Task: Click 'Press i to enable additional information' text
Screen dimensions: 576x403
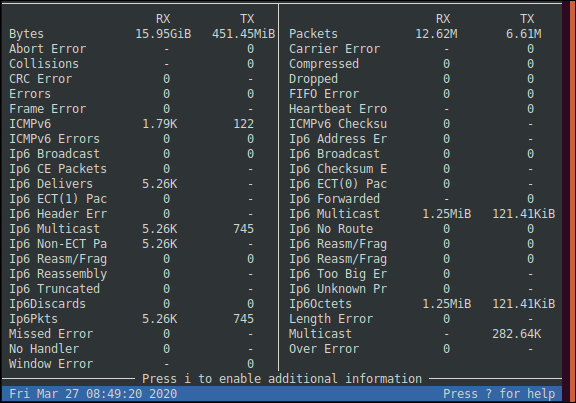Action: (282, 379)
